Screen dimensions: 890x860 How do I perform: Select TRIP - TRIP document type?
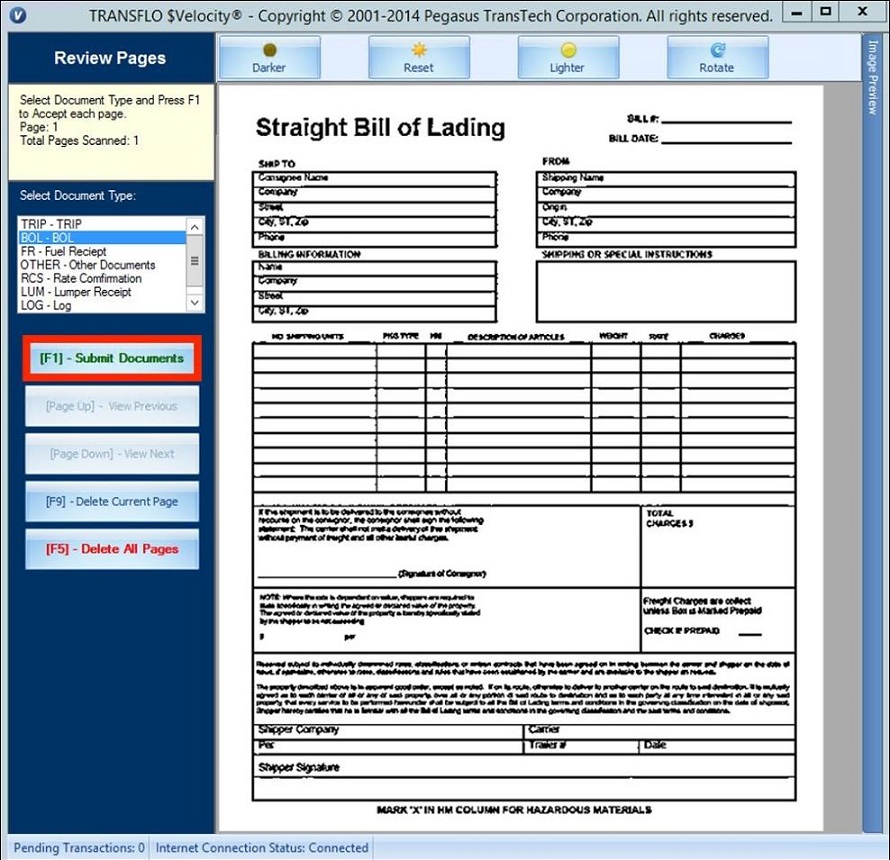click(x=102, y=224)
